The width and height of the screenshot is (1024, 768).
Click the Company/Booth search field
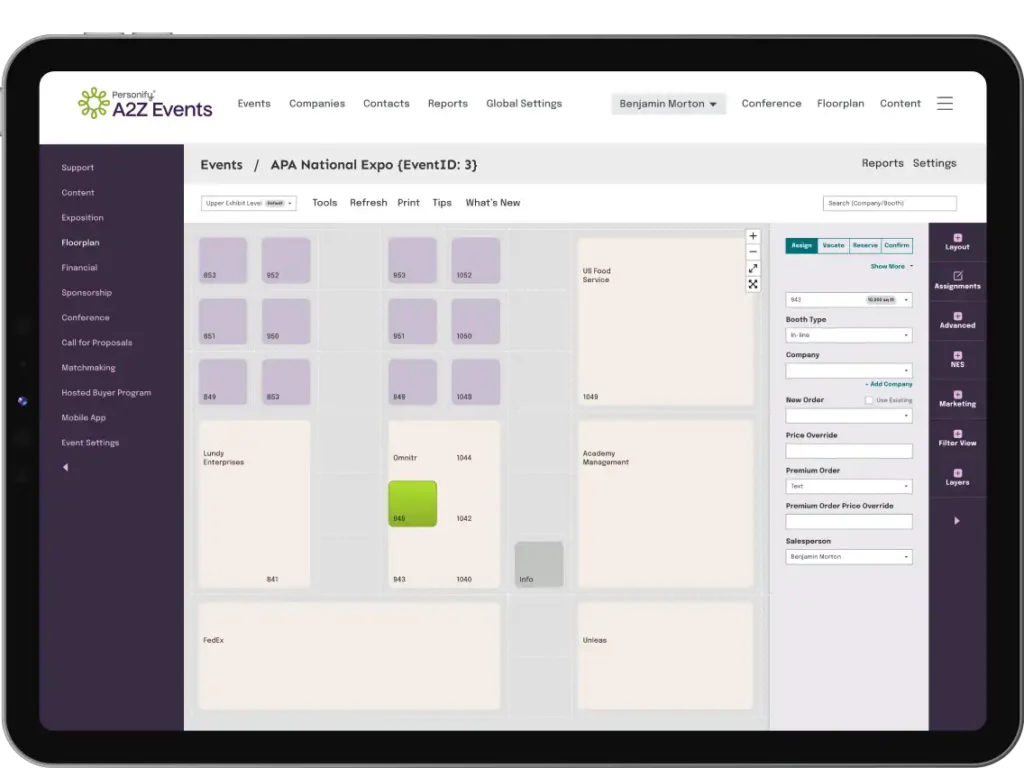(889, 203)
